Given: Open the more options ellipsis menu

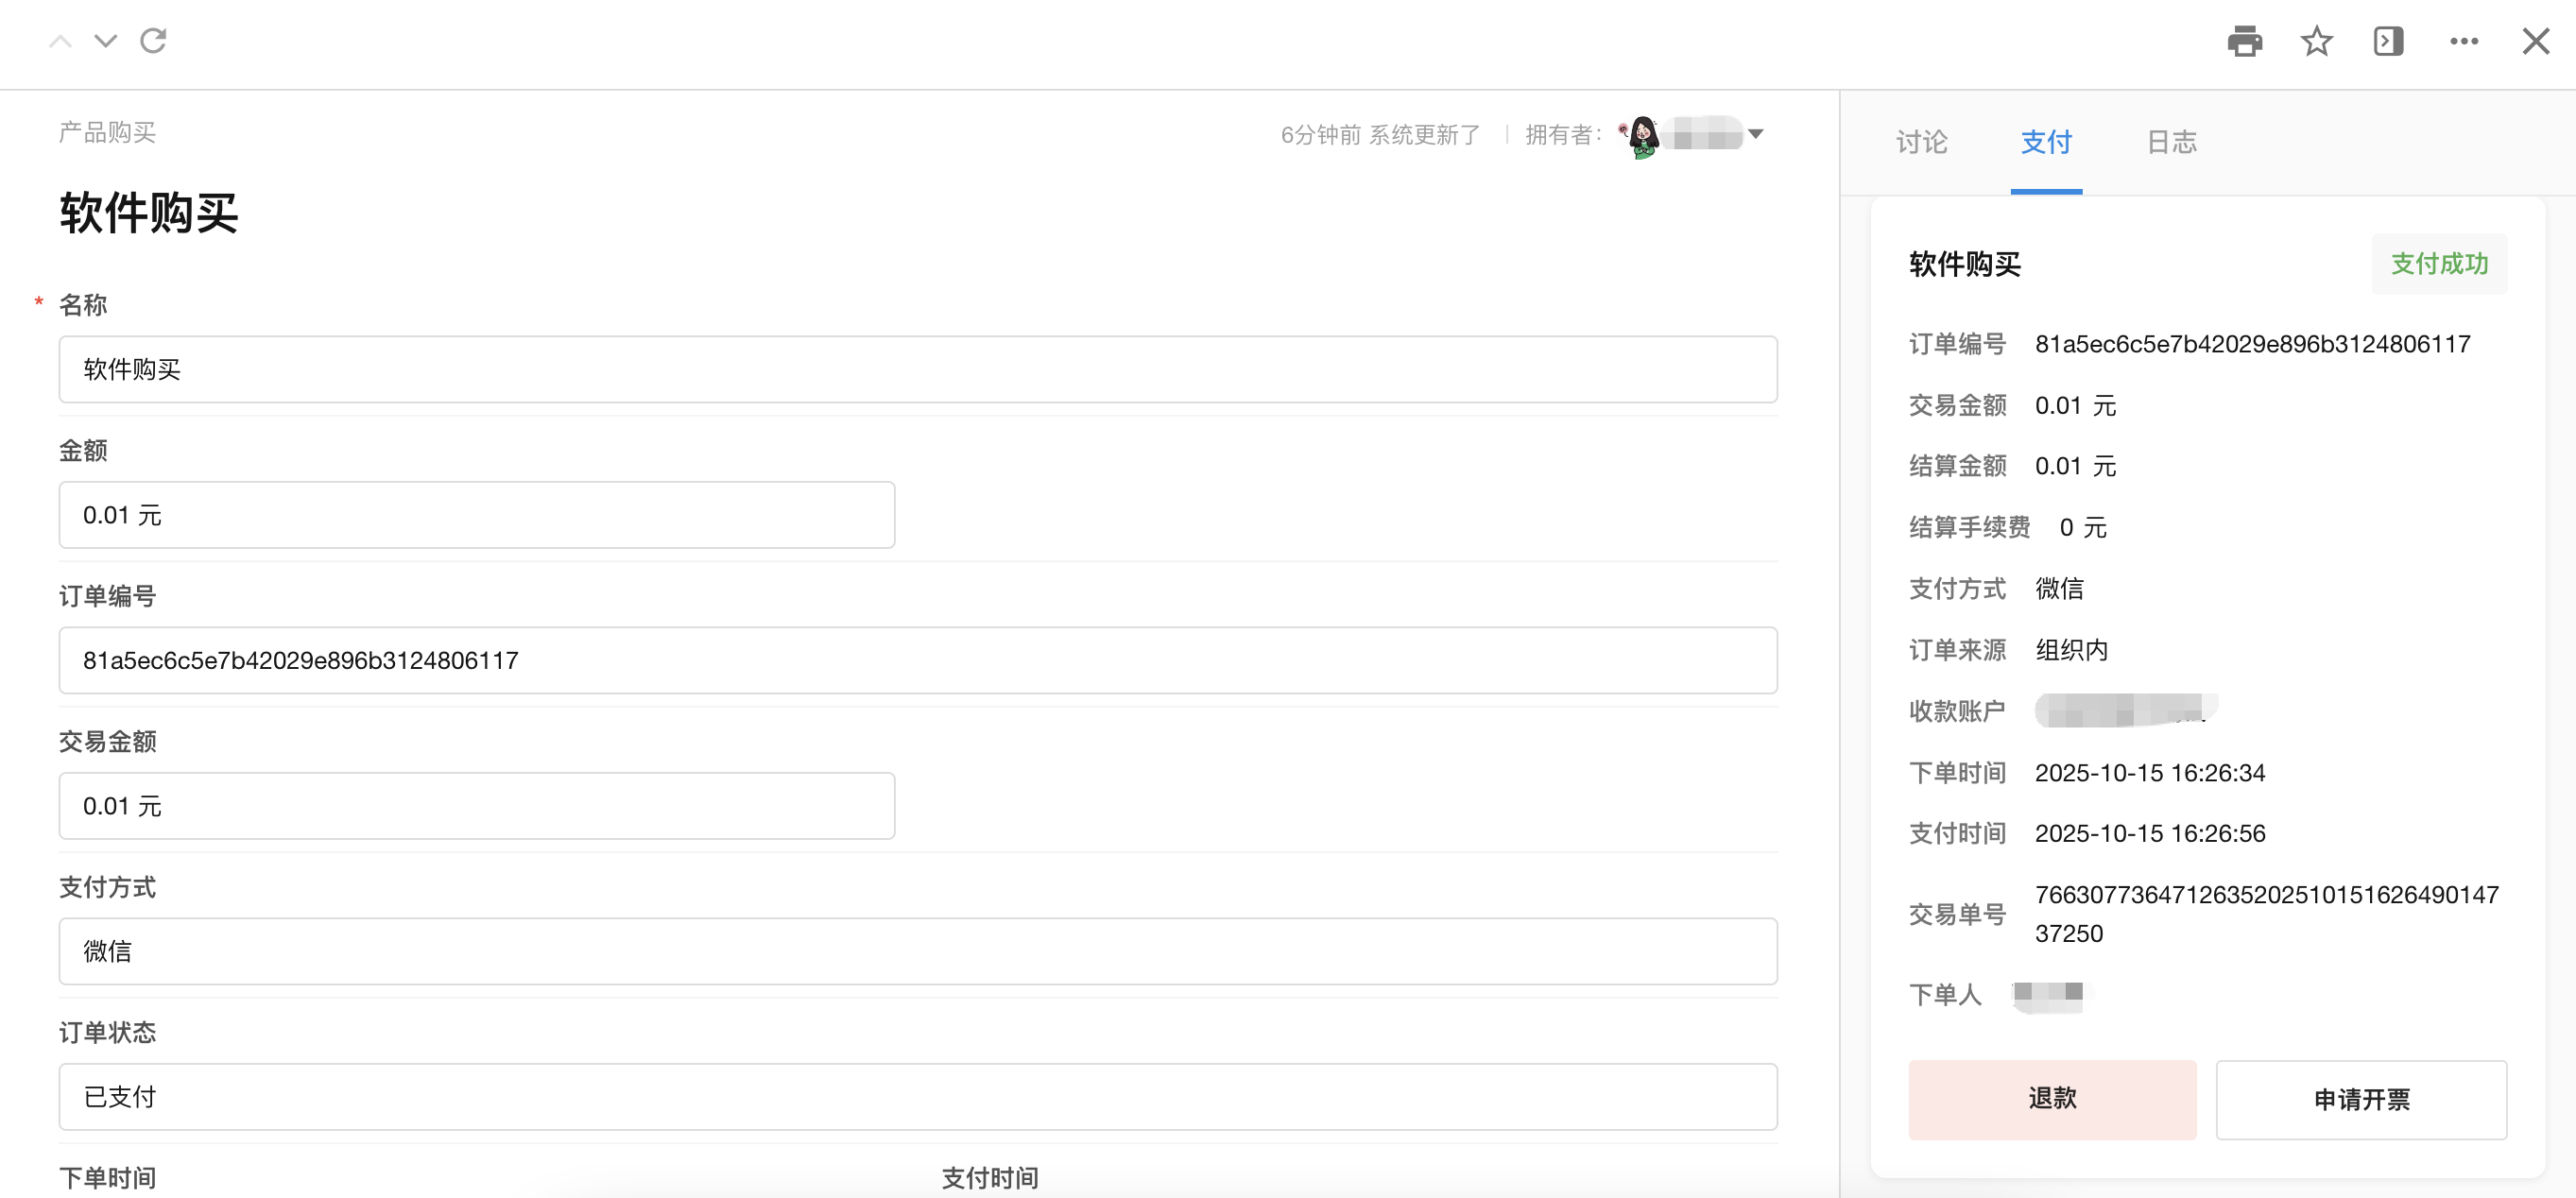Looking at the screenshot, I should [2463, 41].
